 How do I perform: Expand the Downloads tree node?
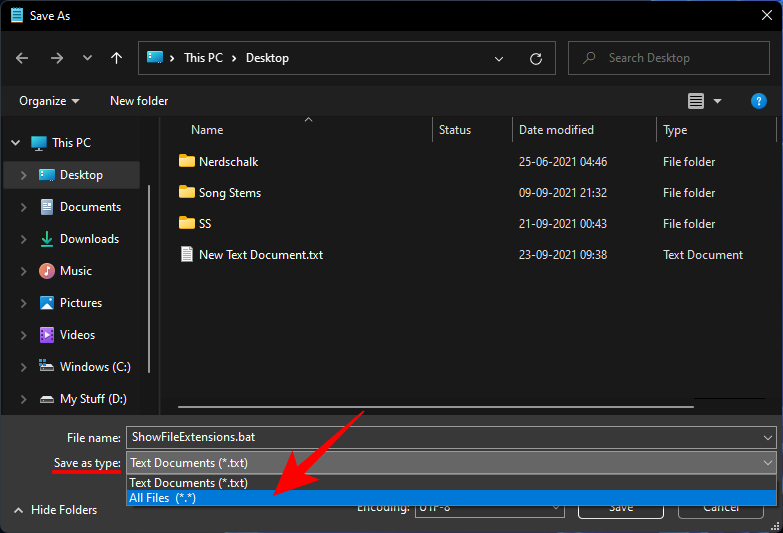coord(23,239)
